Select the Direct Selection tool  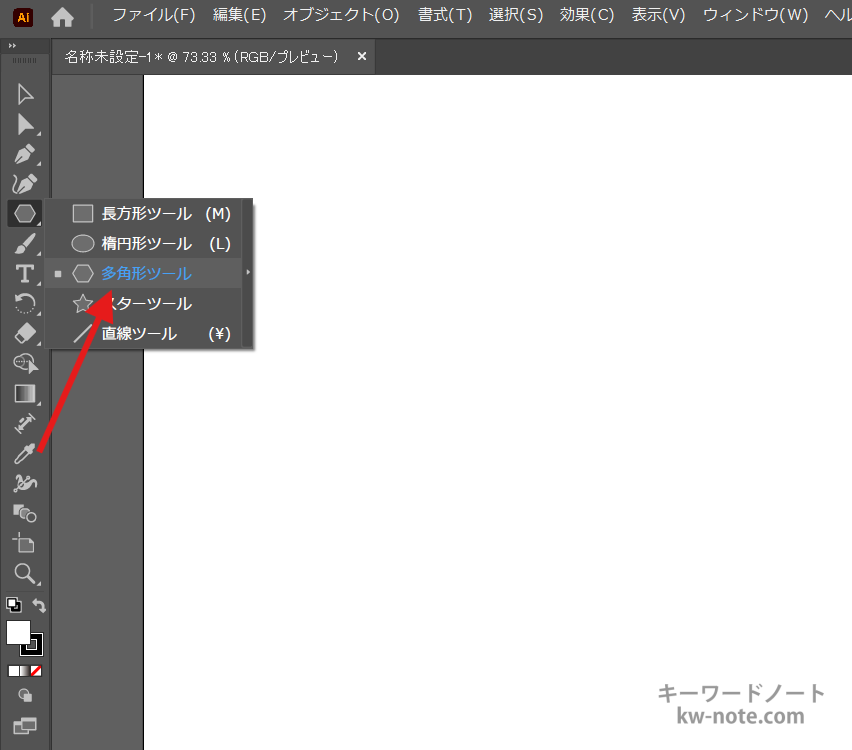[25, 125]
